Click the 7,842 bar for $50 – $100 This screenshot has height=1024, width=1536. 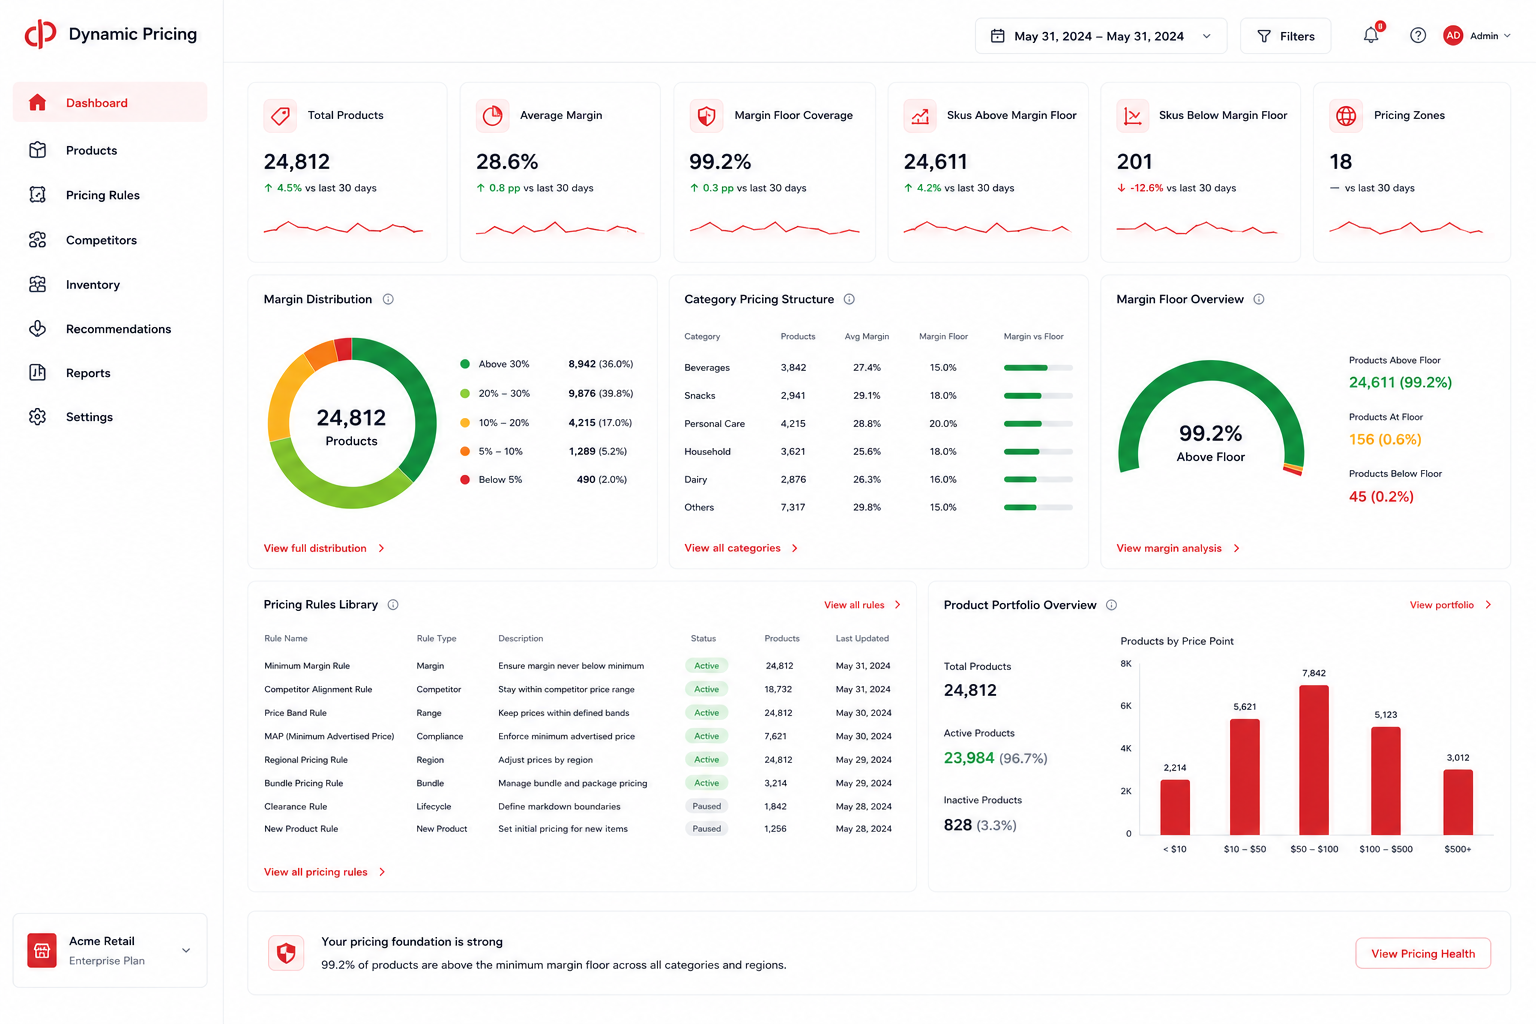click(1314, 759)
